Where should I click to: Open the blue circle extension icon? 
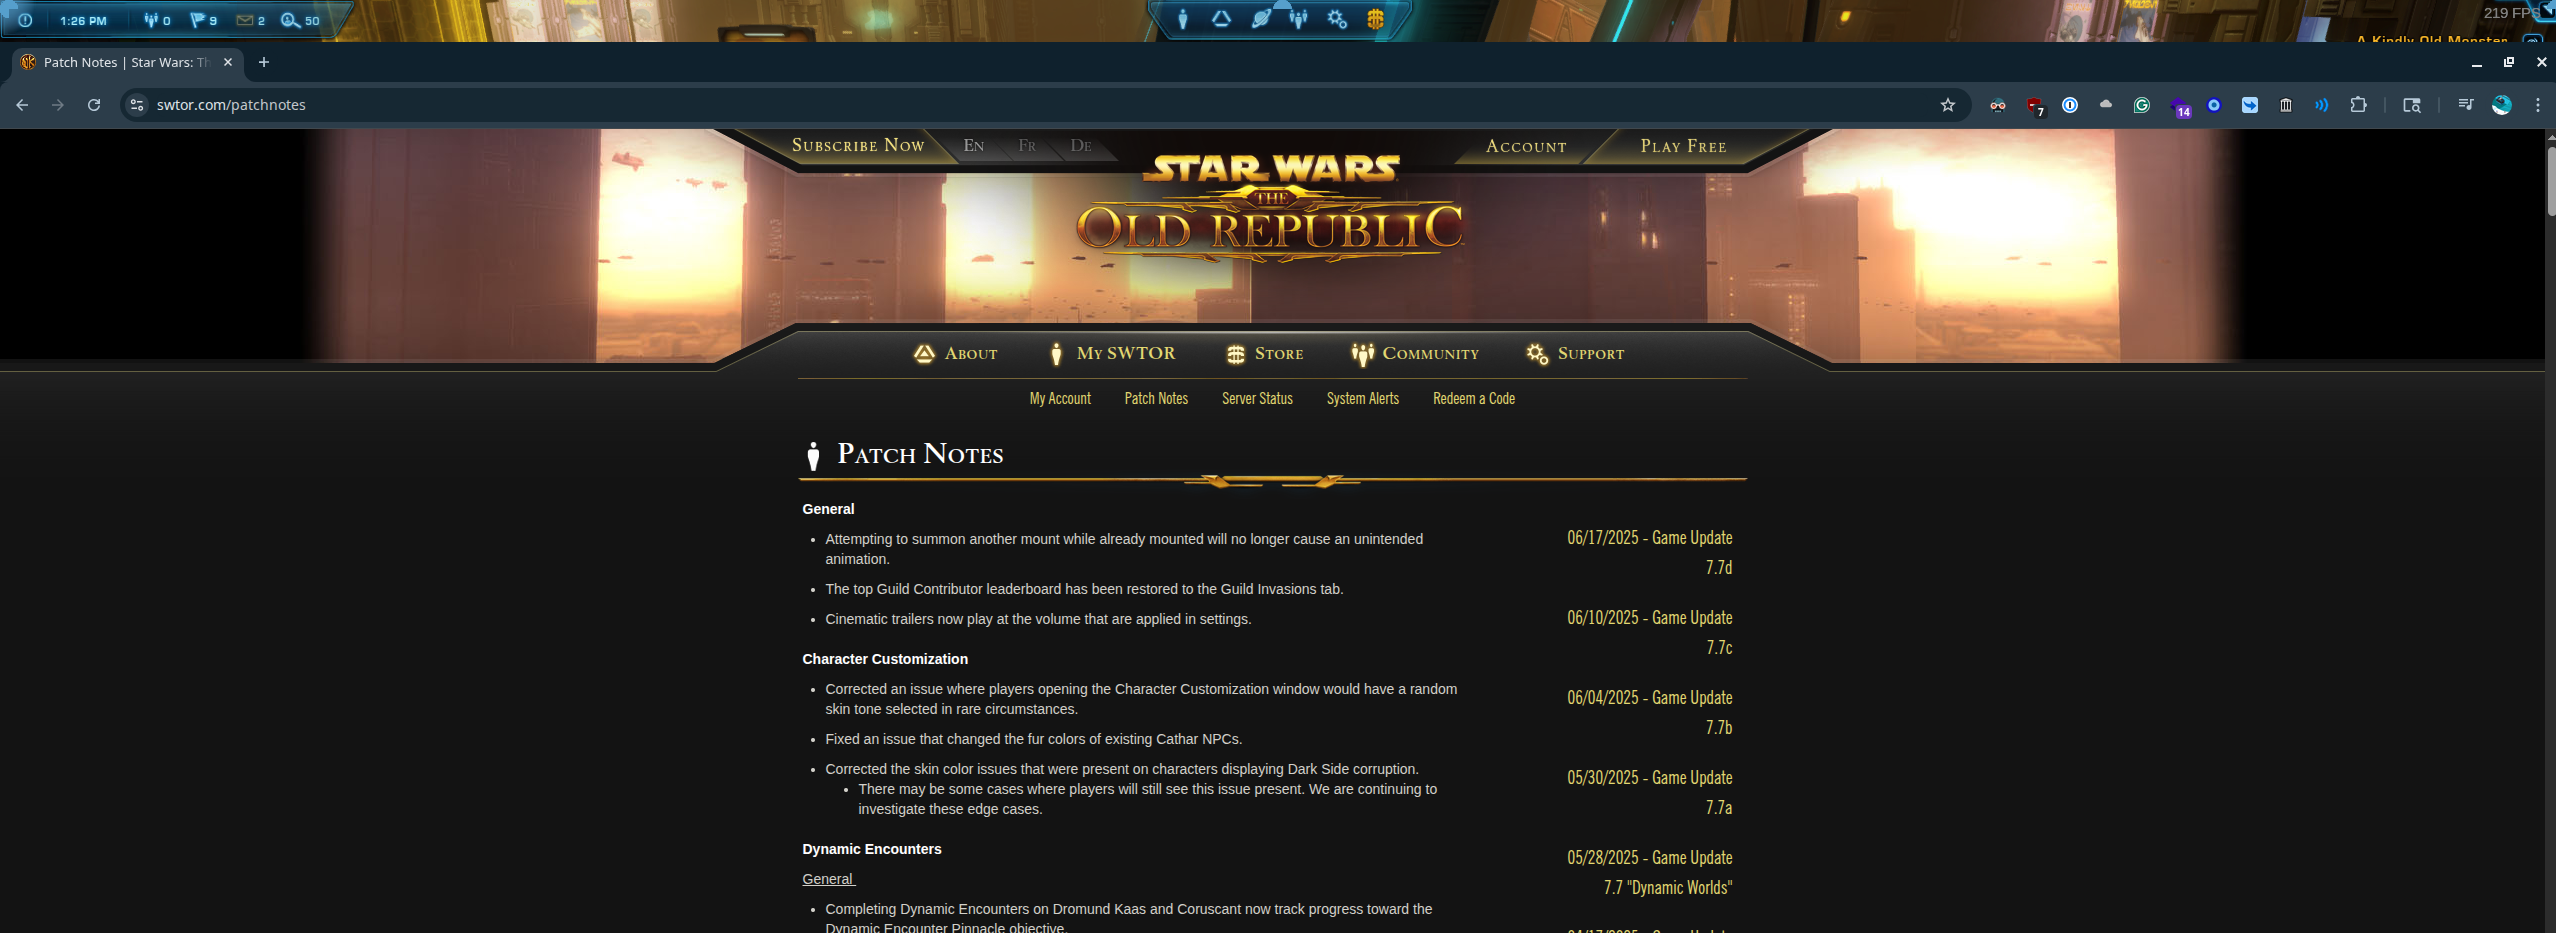[2214, 105]
